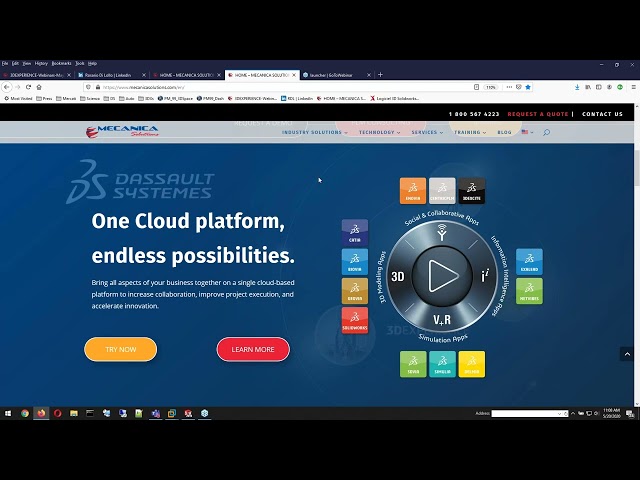The width and height of the screenshot is (640, 480).
Task: Open the green NETVIBES tile
Action: 529,291
